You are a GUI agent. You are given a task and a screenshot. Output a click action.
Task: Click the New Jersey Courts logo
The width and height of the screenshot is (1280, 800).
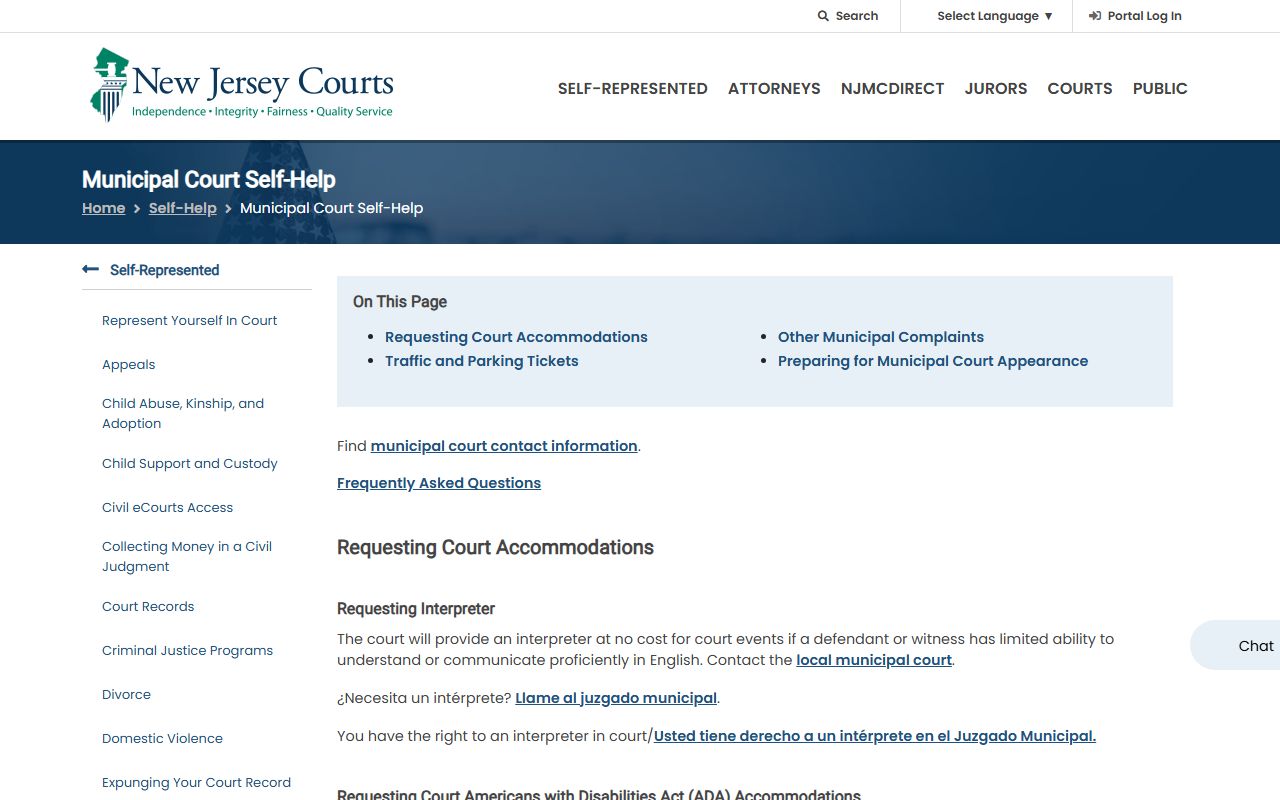pos(242,85)
